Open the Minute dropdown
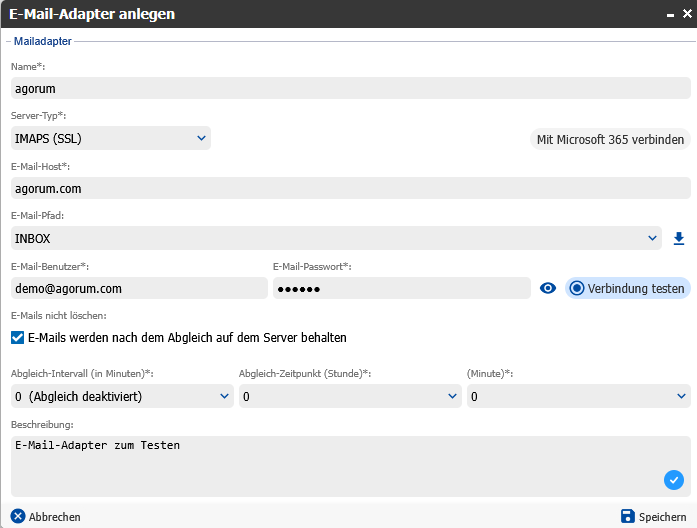This screenshot has width=697, height=528. (578, 397)
